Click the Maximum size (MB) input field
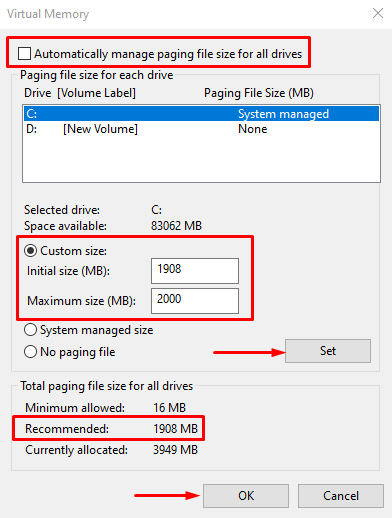This screenshot has width=392, height=518. point(195,301)
